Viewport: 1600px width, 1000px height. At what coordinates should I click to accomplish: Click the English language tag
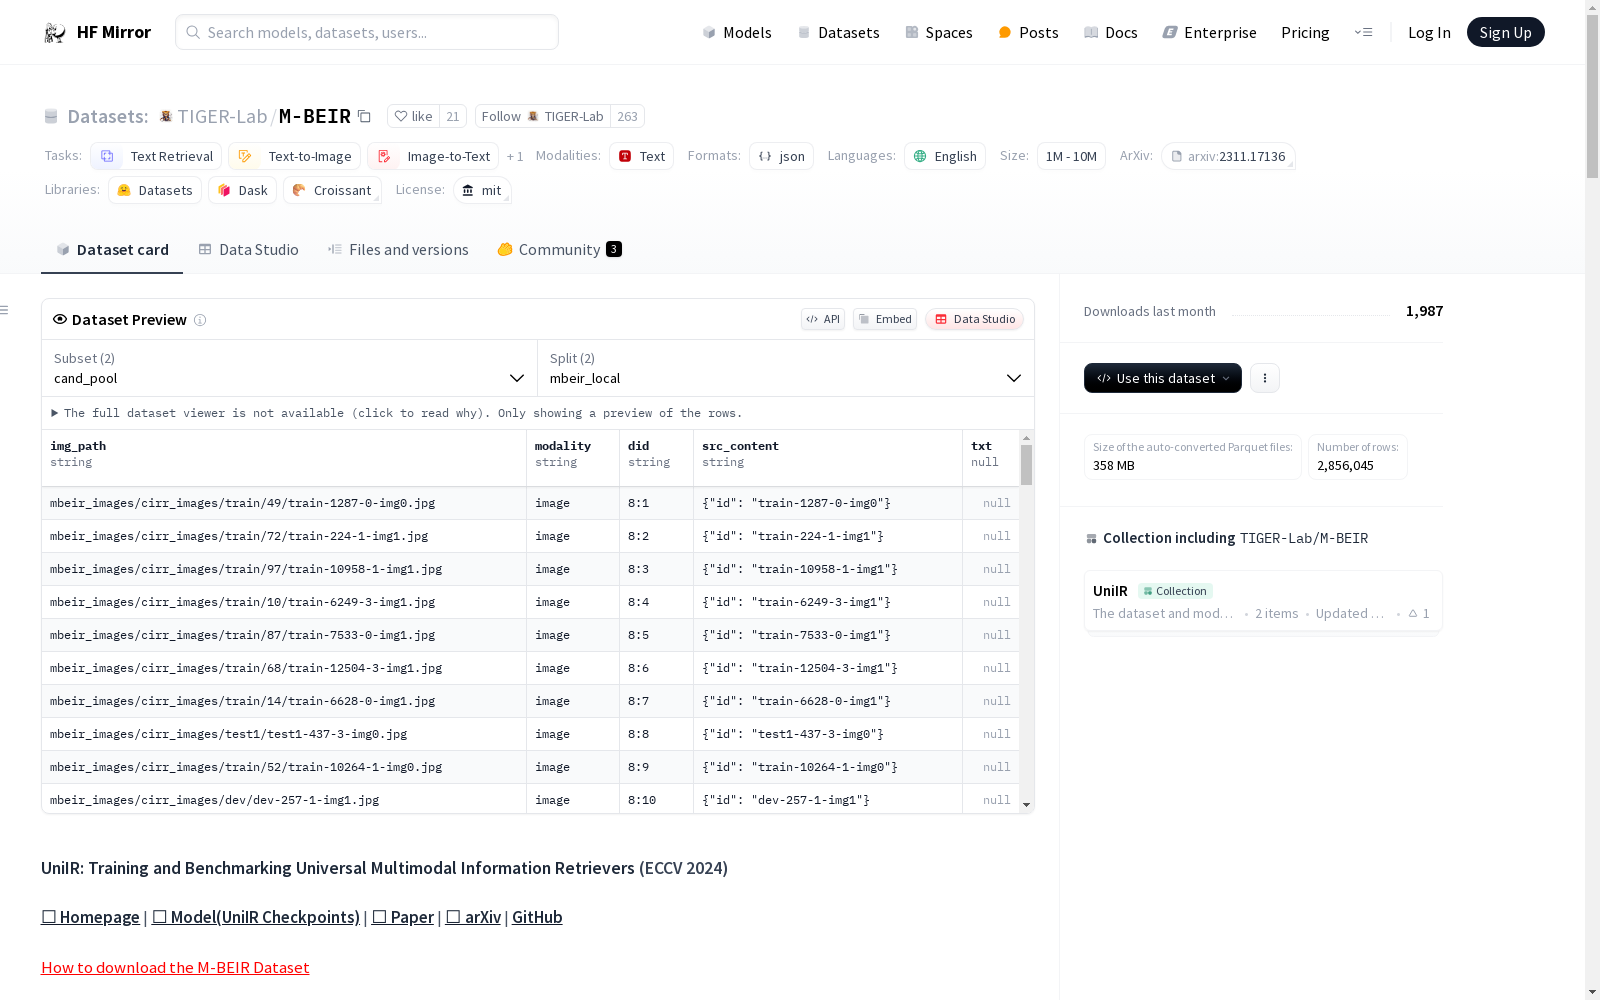pyautogui.click(x=945, y=156)
